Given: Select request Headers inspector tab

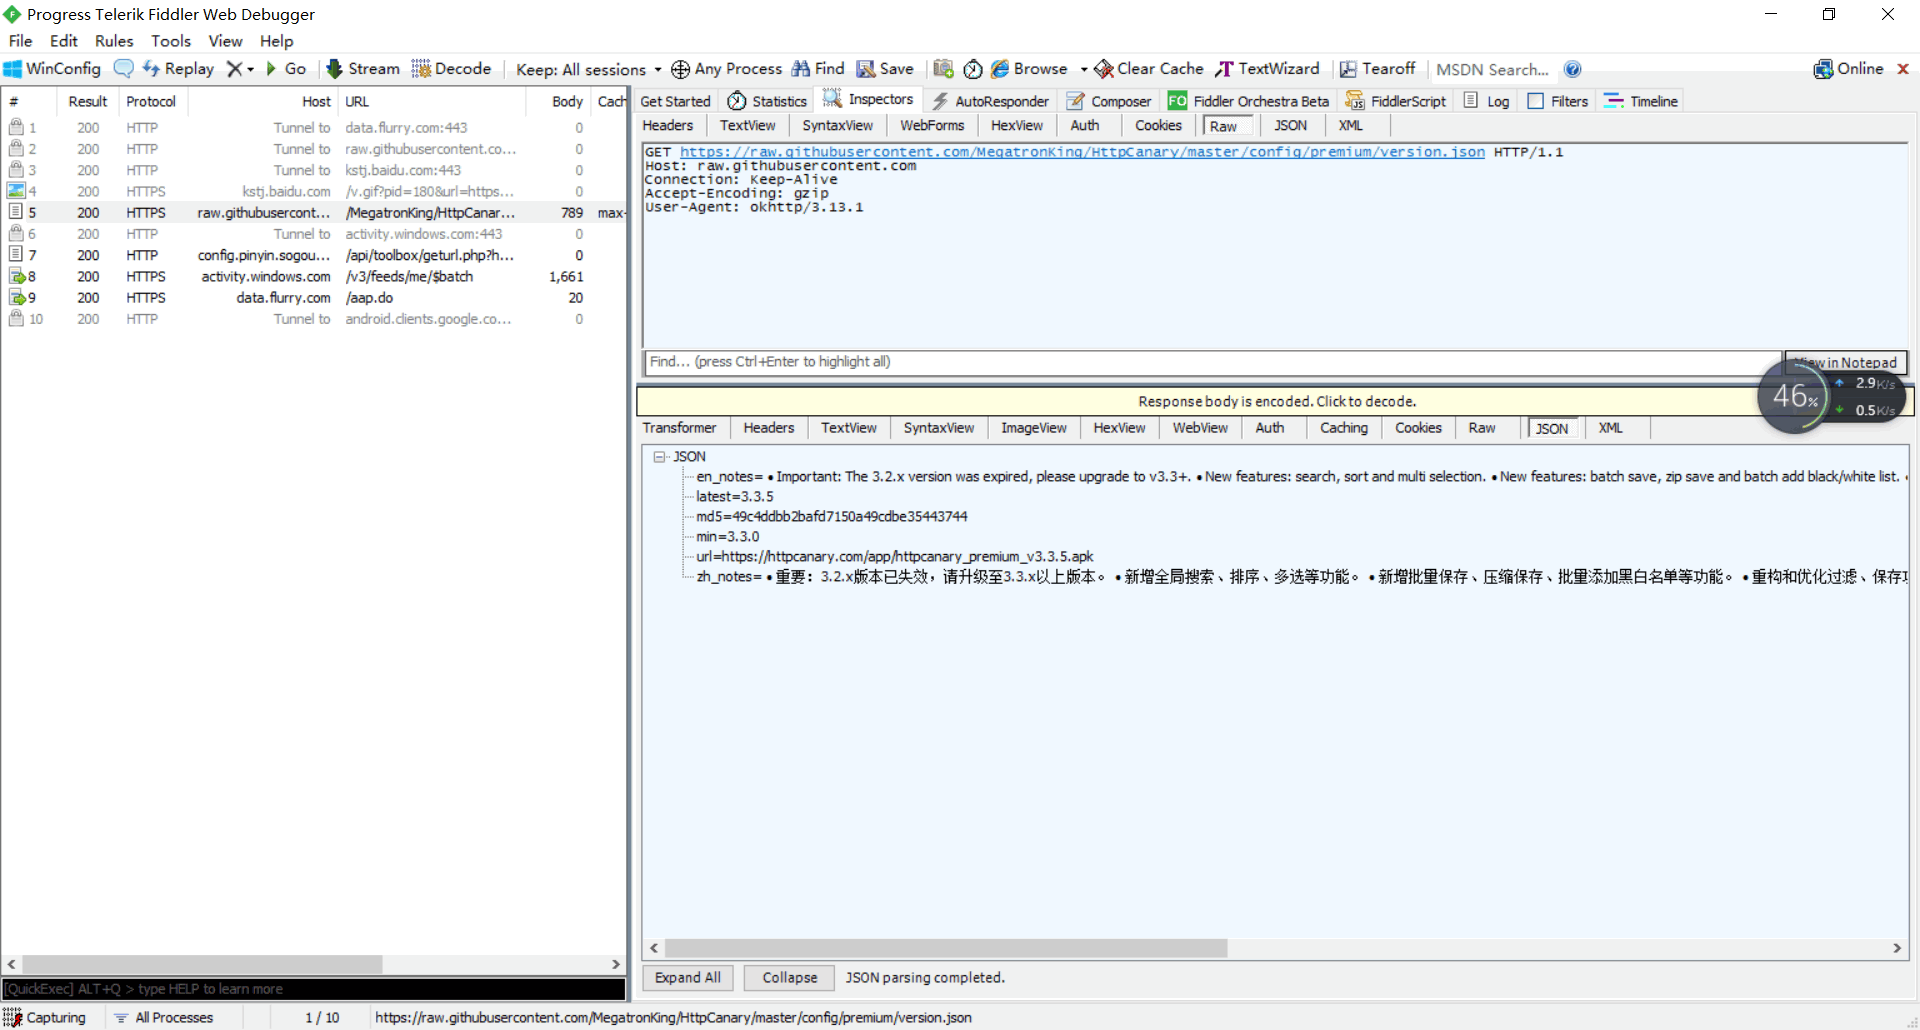Looking at the screenshot, I should click(x=668, y=125).
